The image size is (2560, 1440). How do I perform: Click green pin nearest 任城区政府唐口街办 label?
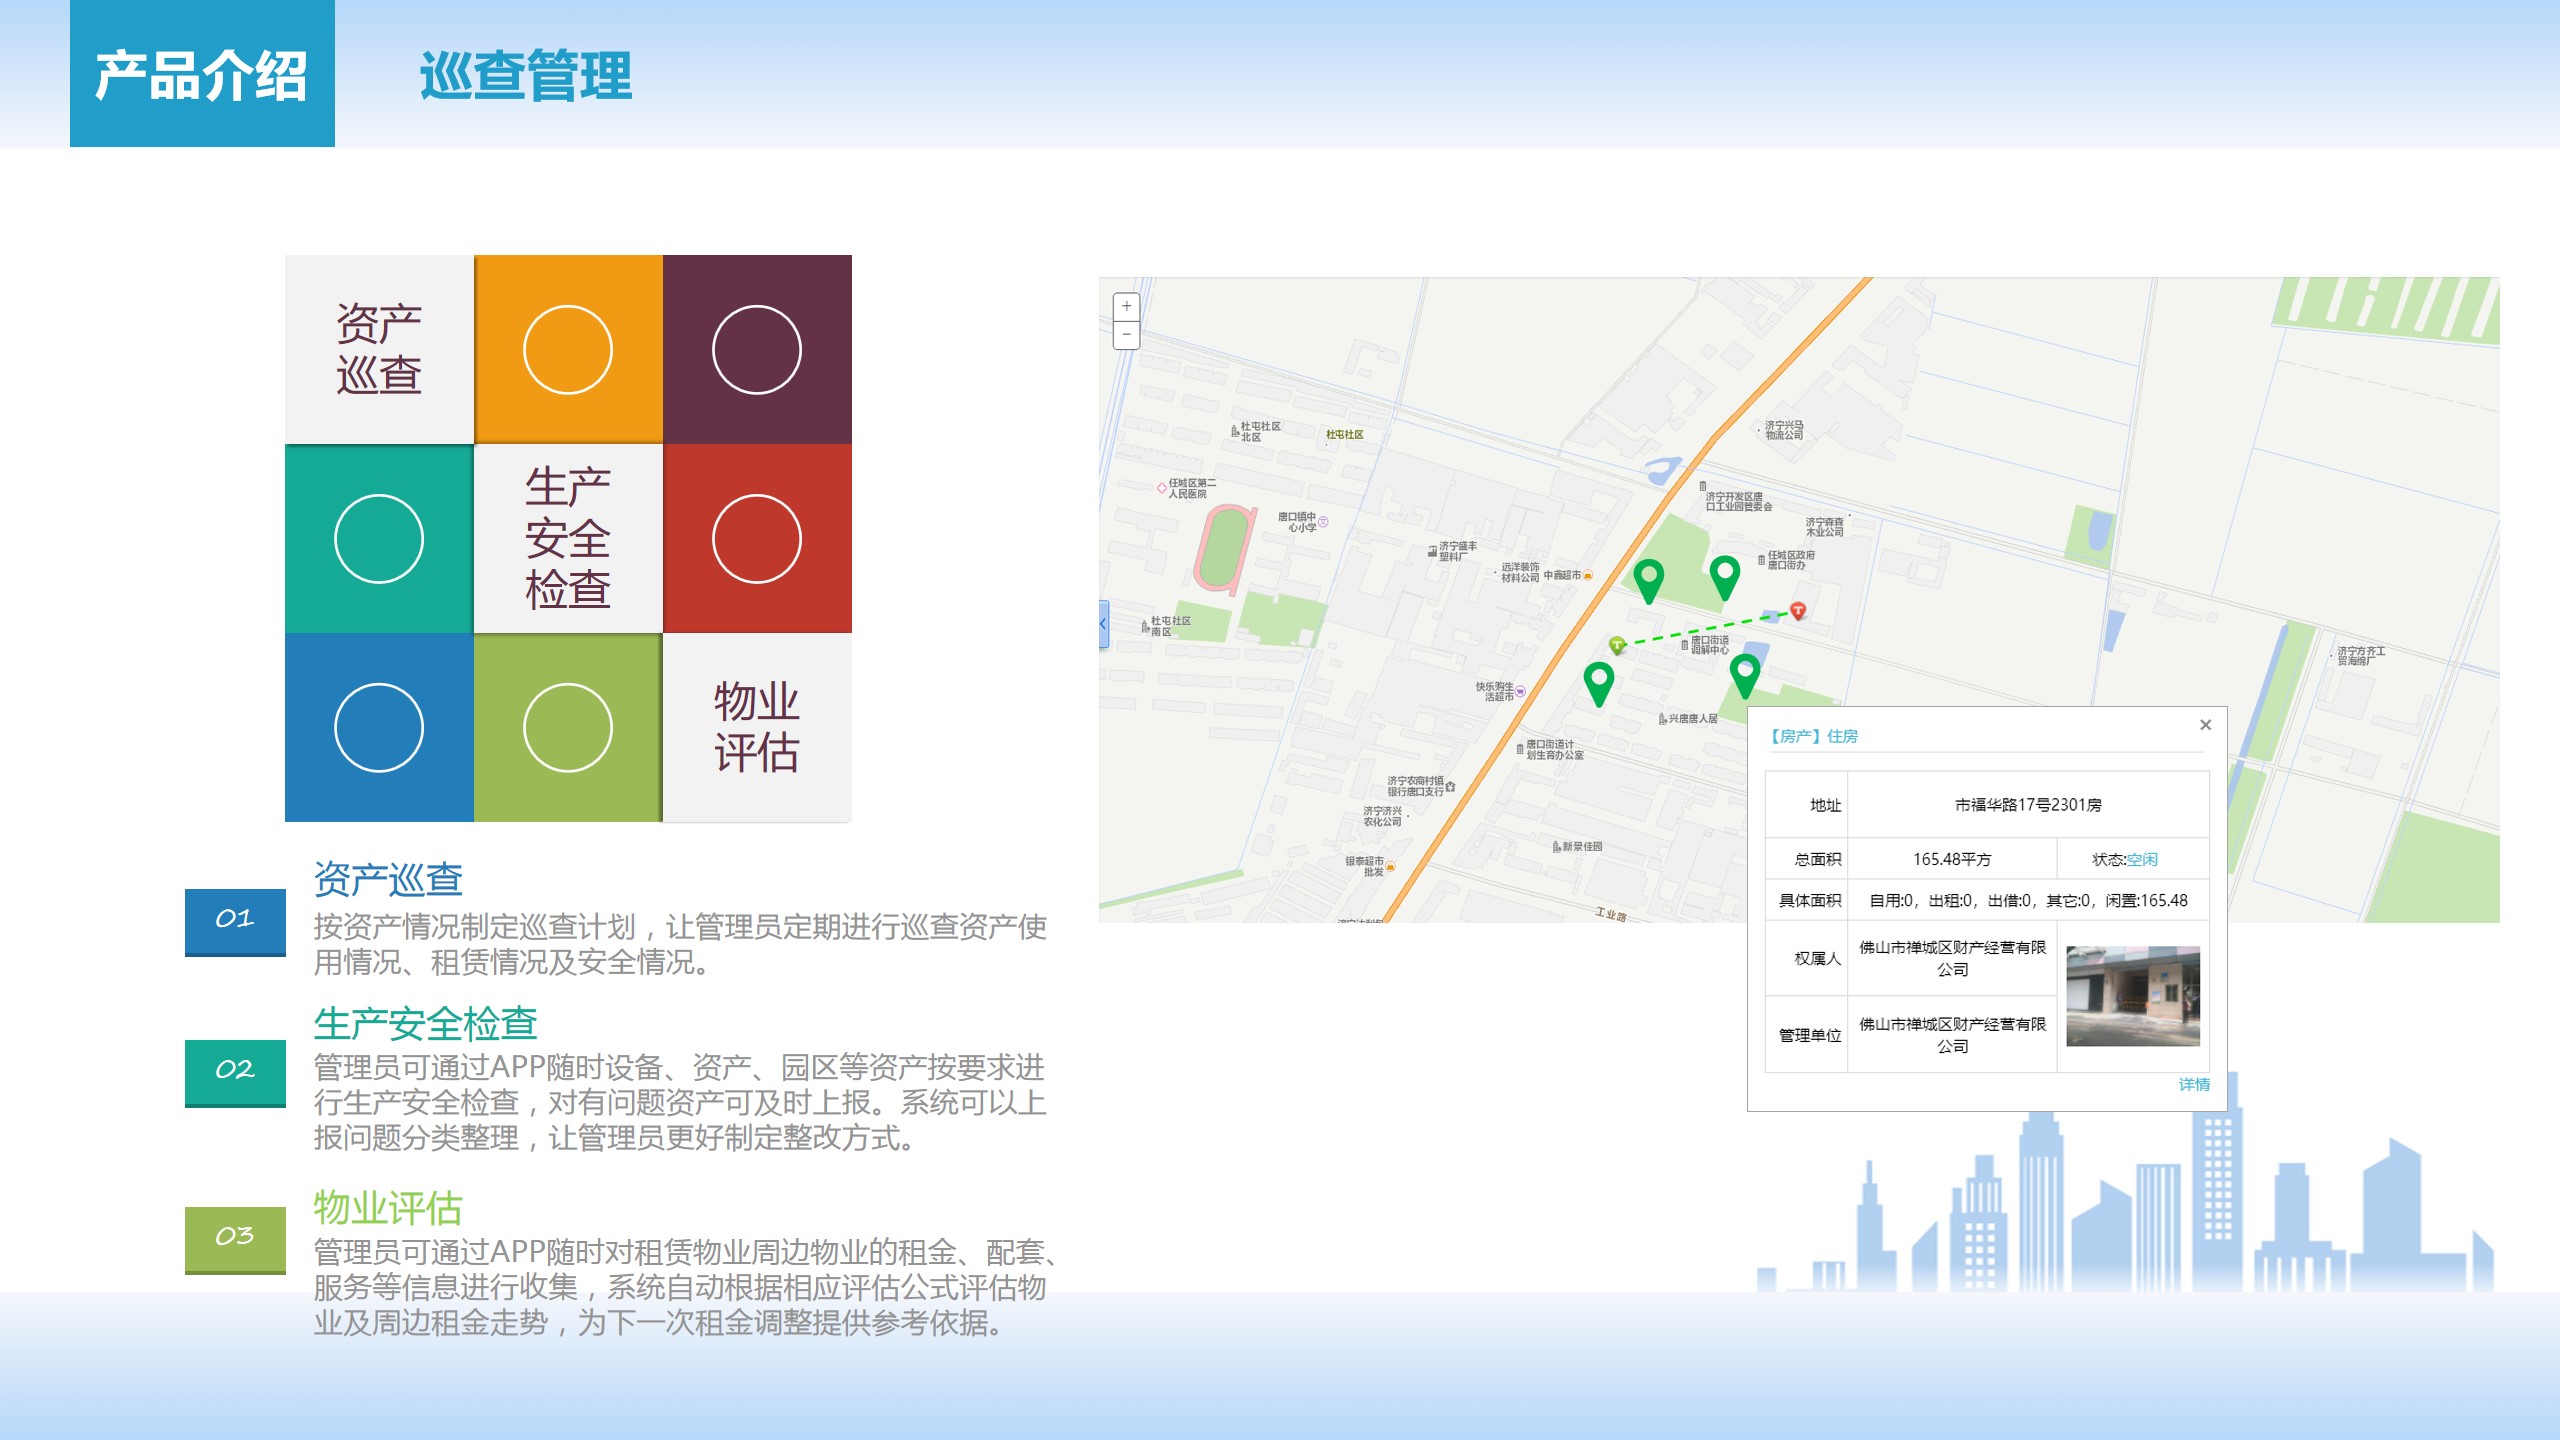[x=1725, y=576]
